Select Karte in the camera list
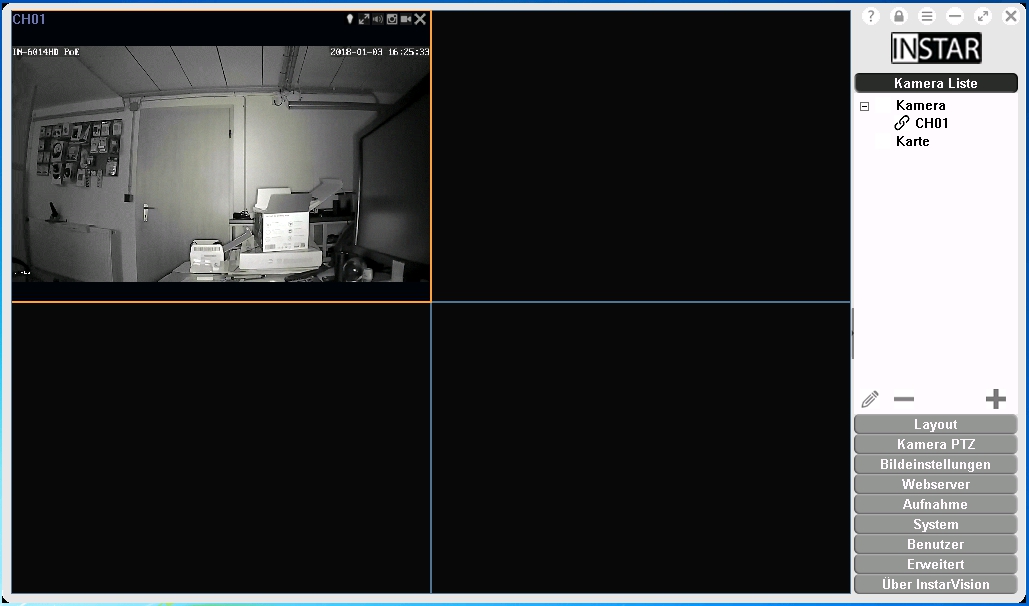The width and height of the screenshot is (1029, 606). [912, 141]
